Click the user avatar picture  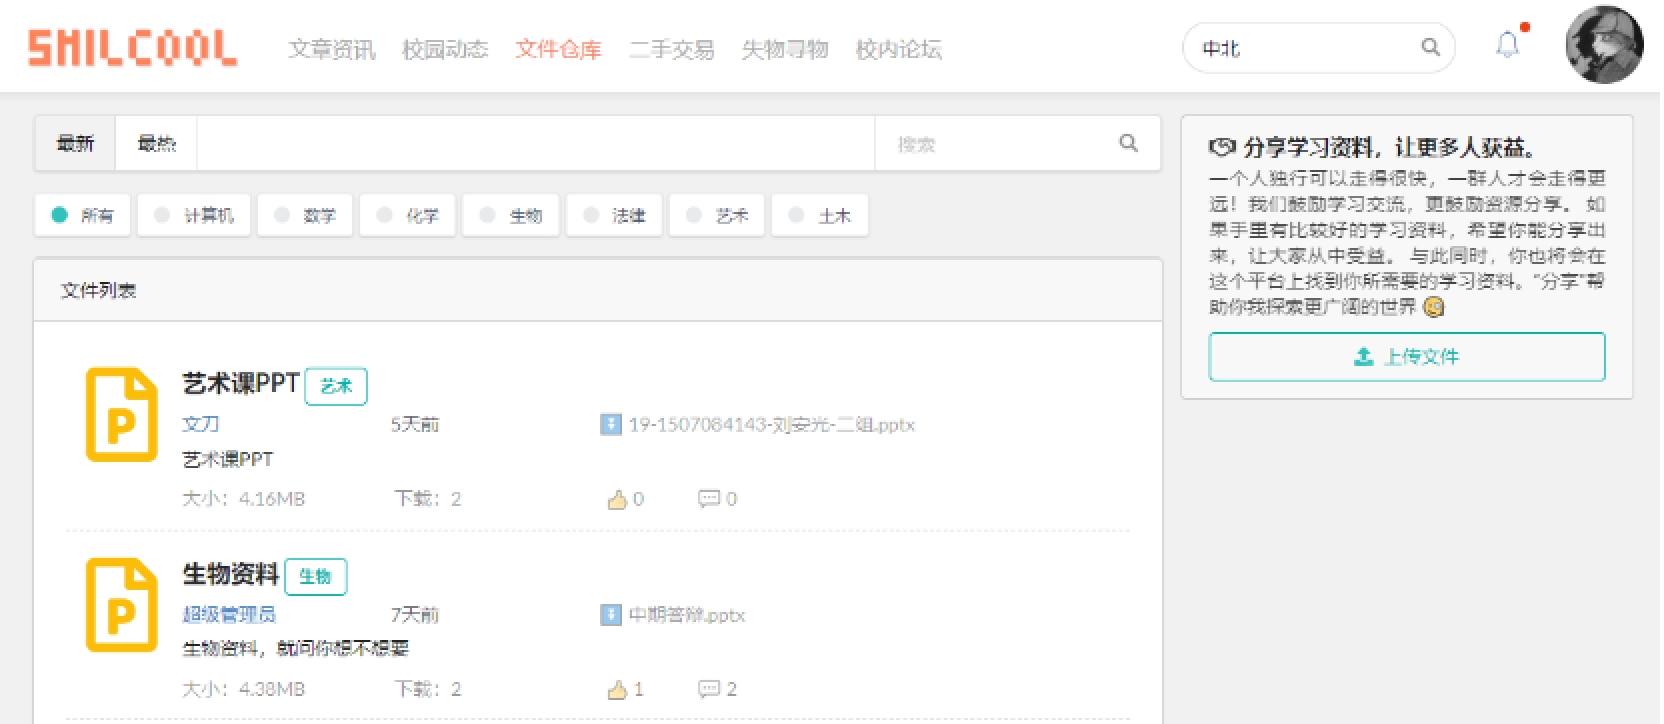1604,45
